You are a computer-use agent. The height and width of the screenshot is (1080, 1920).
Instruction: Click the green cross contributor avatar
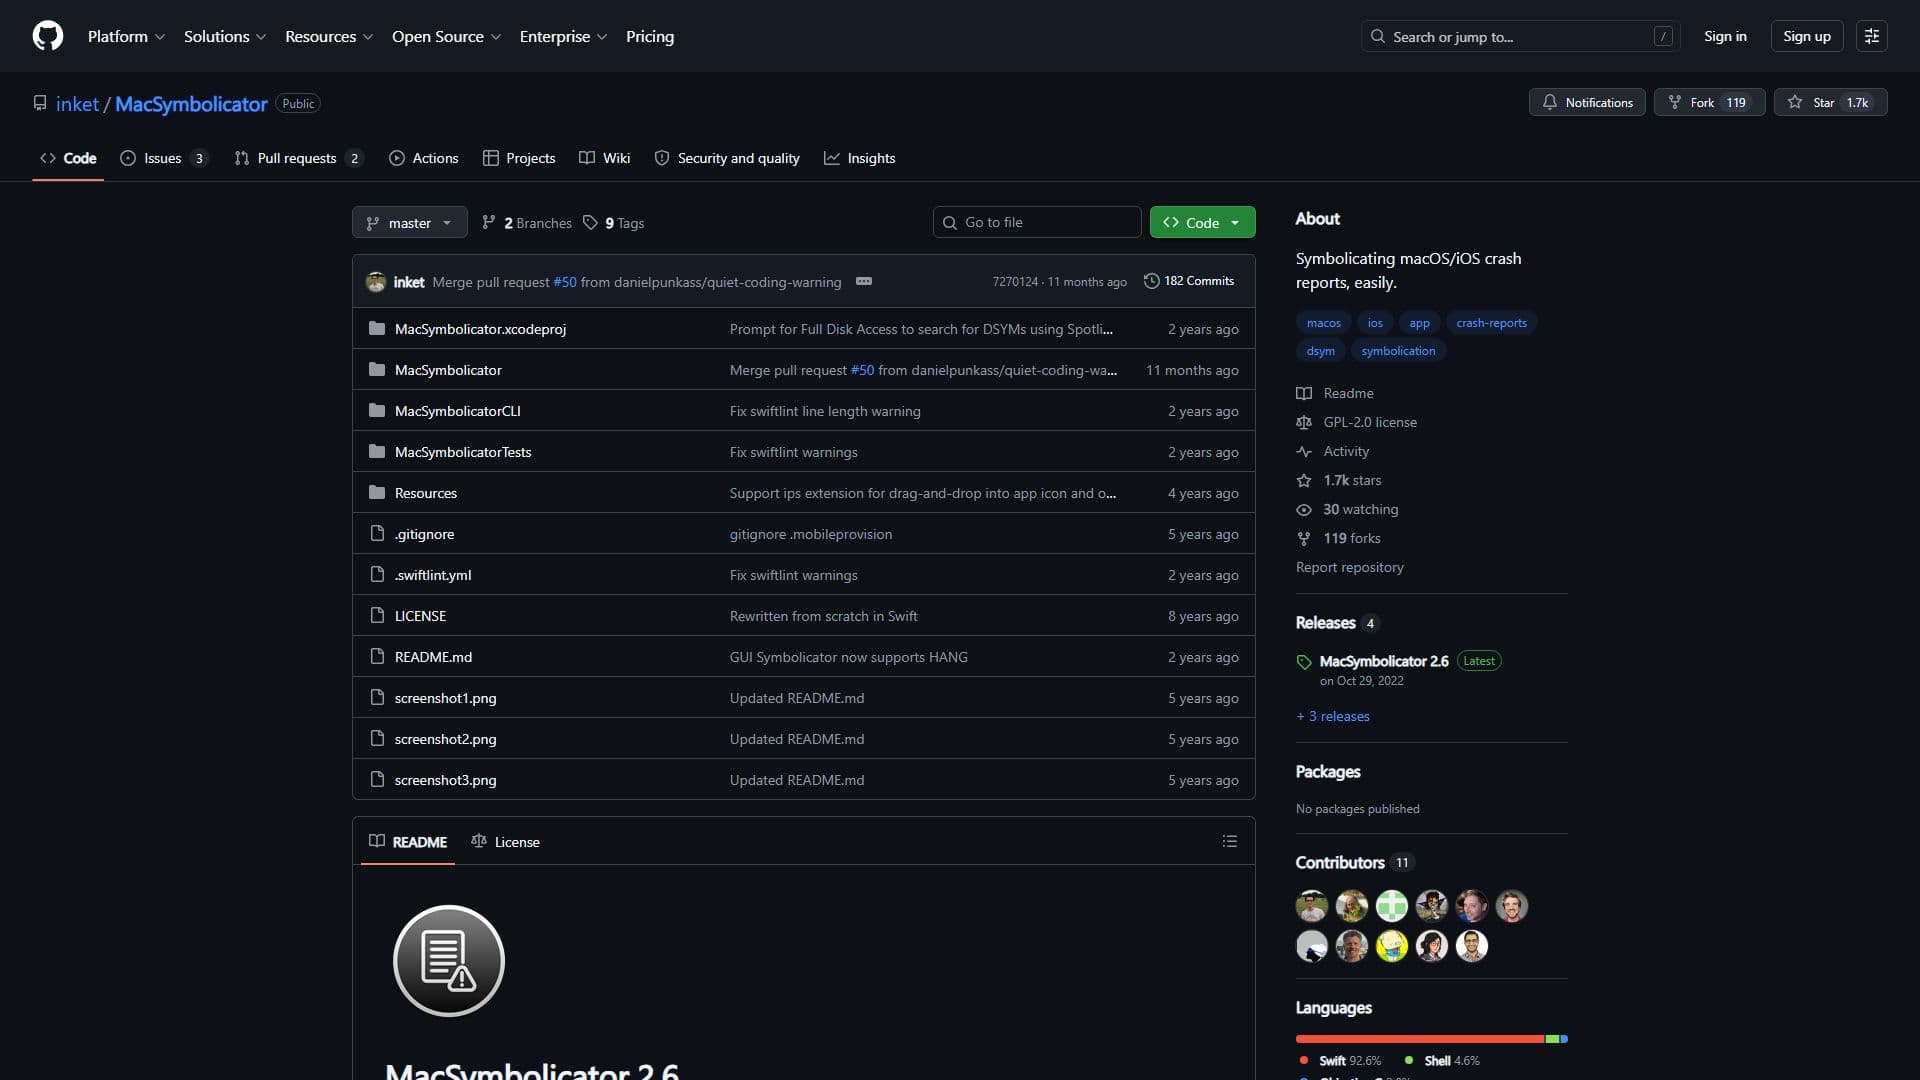(x=1392, y=906)
